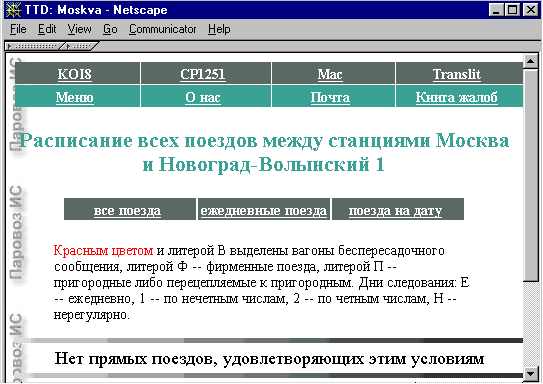Open the Книга жалоб link
Viewport: 543px width, 384px height.
tap(456, 97)
